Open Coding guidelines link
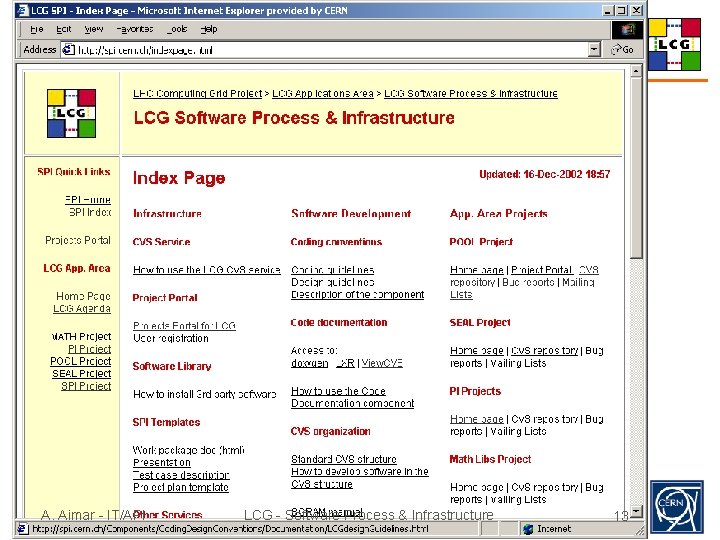This screenshot has height=540, width=720. 332,270
